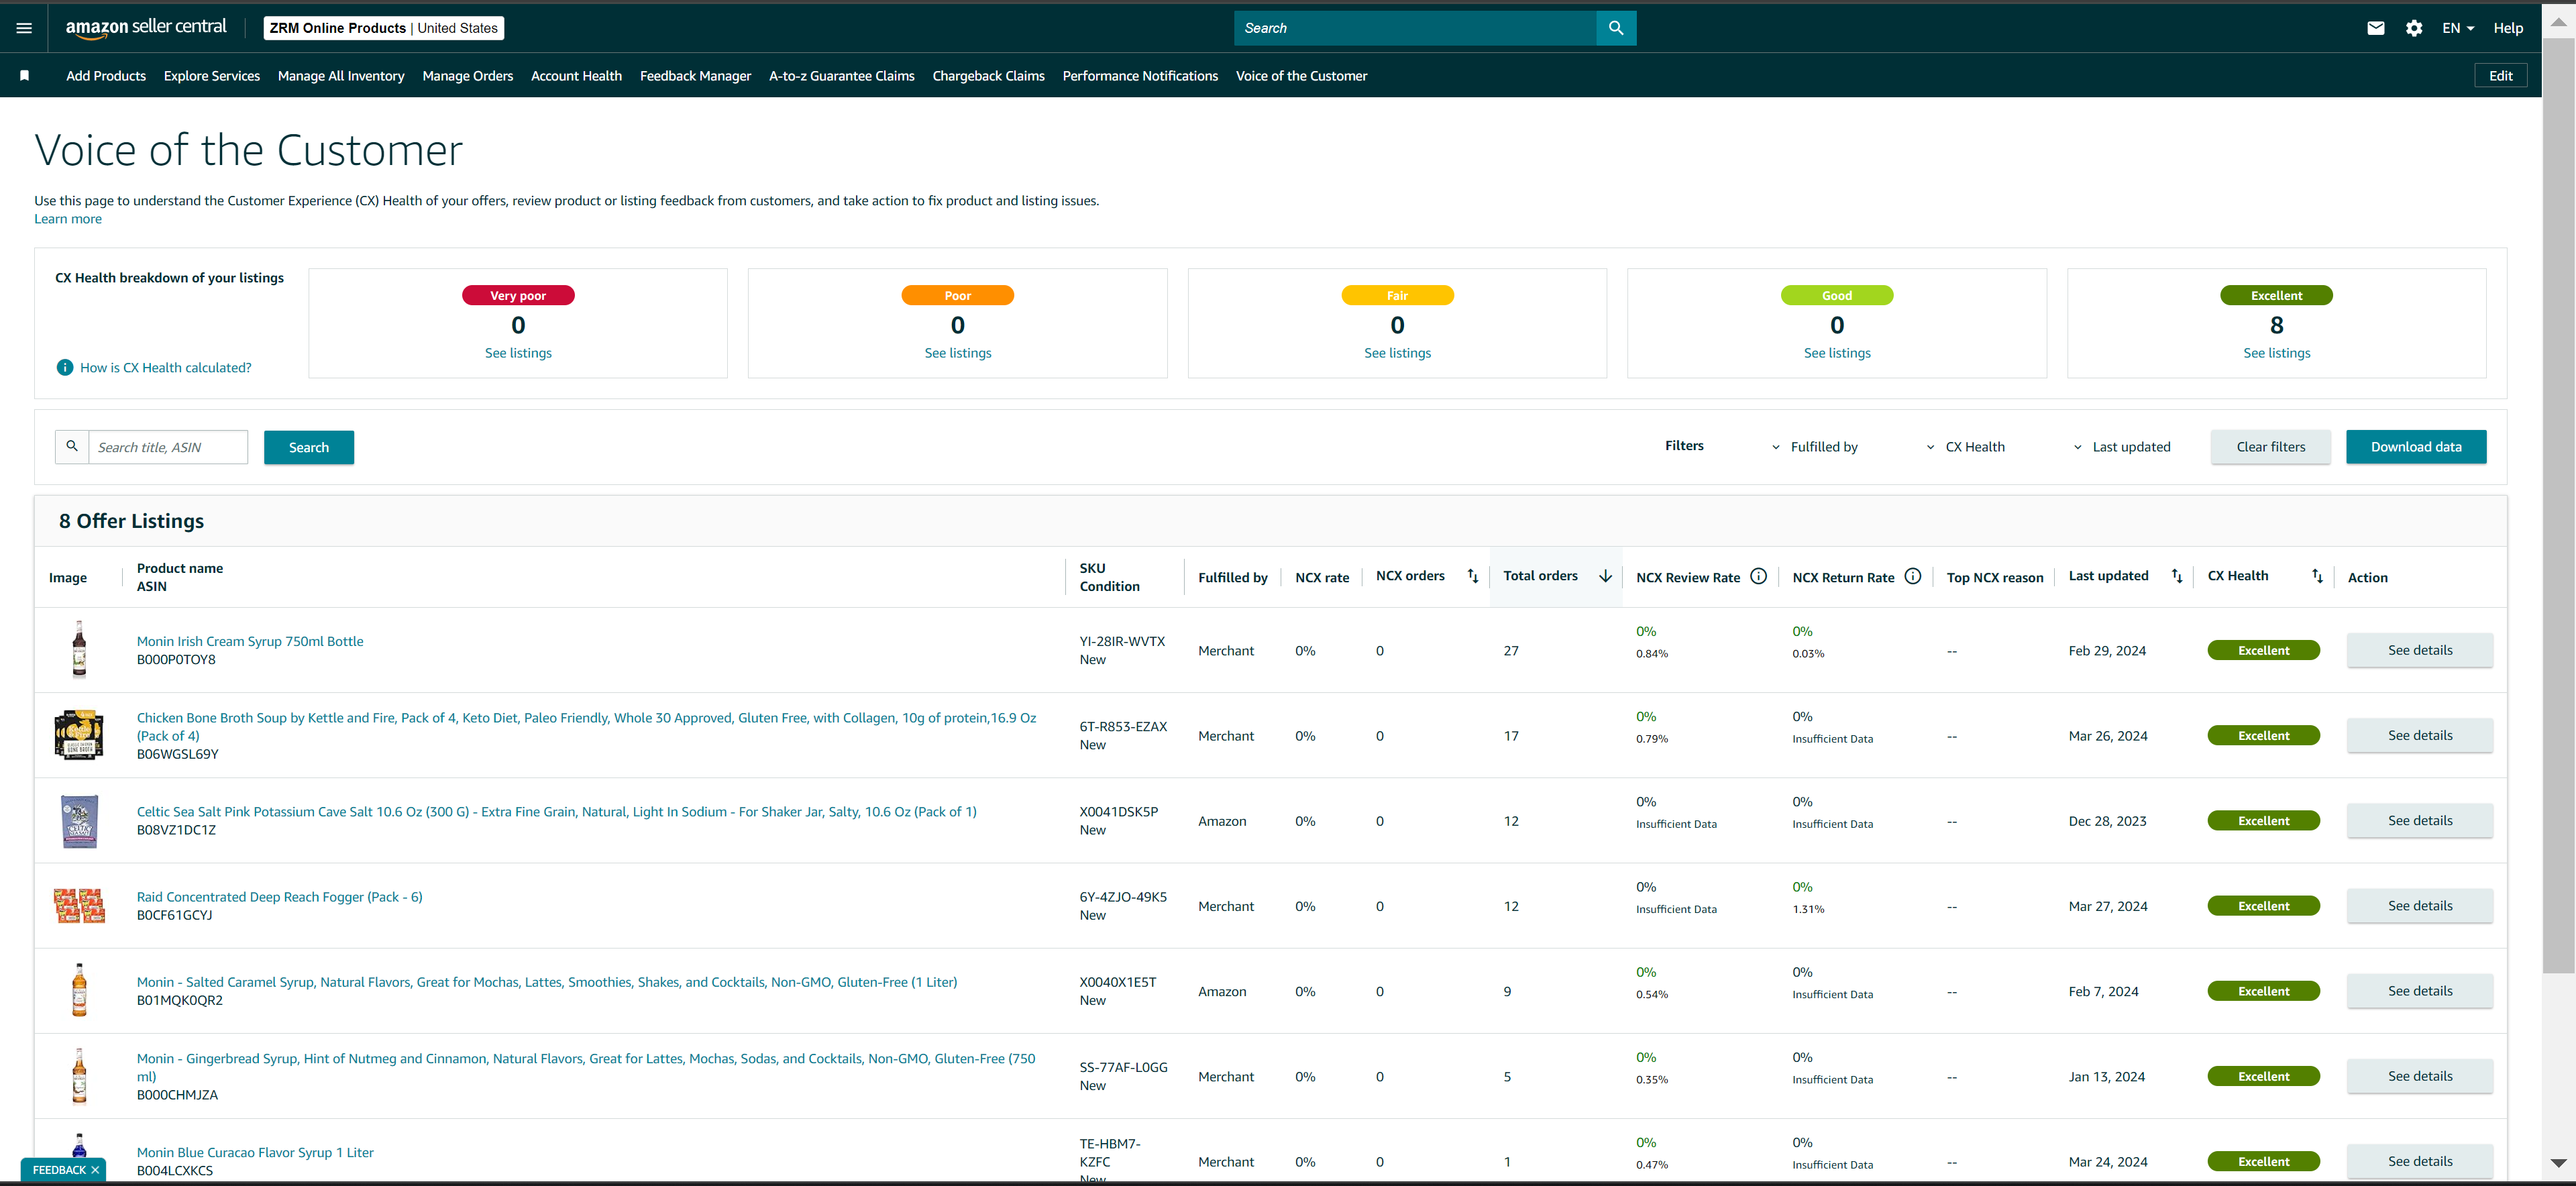Open Performance Notifications
Image resolution: width=2576 pixels, height=1186 pixels.
(x=1140, y=76)
